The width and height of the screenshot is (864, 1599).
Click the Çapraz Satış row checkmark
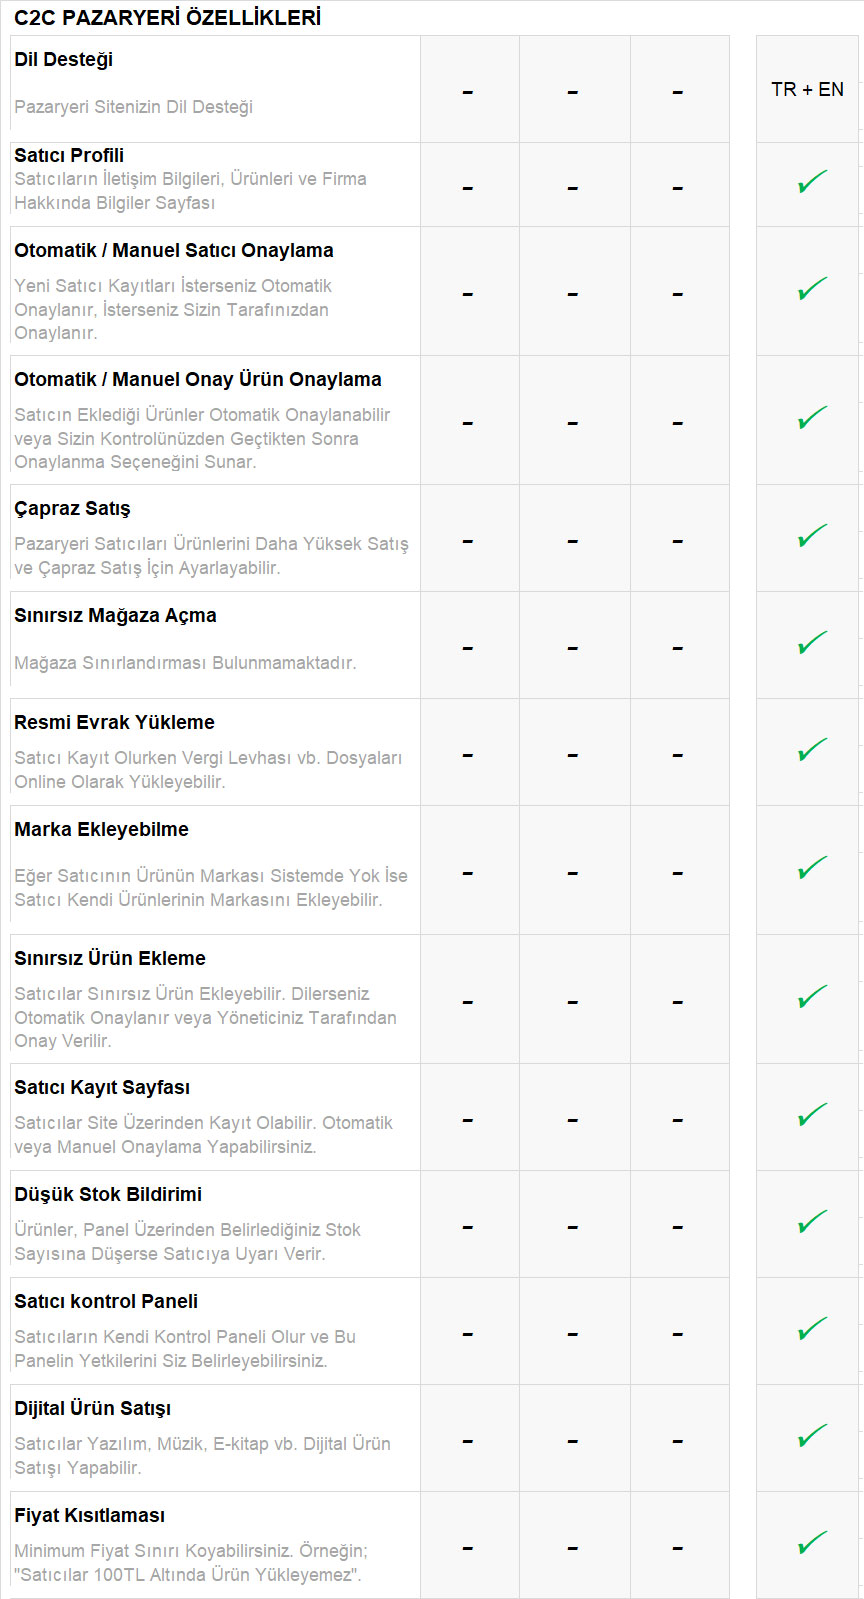(x=811, y=536)
